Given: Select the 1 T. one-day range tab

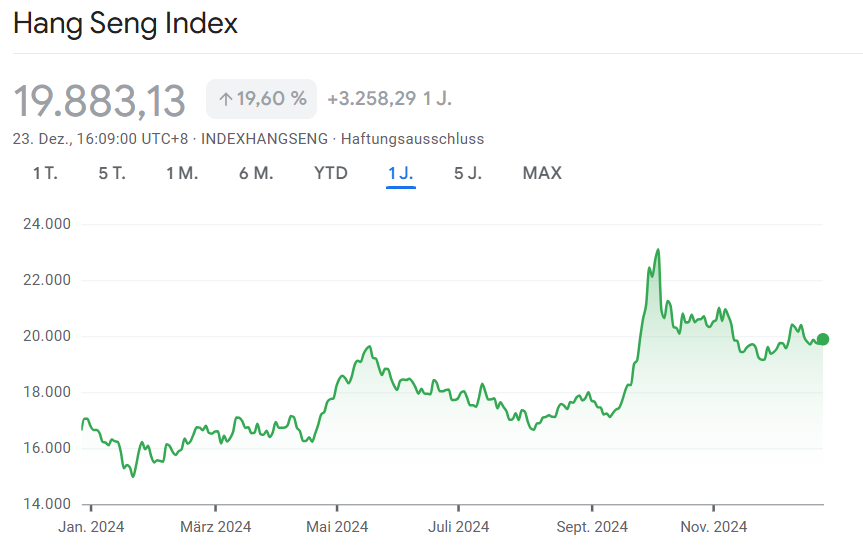Looking at the screenshot, I should (x=45, y=173).
